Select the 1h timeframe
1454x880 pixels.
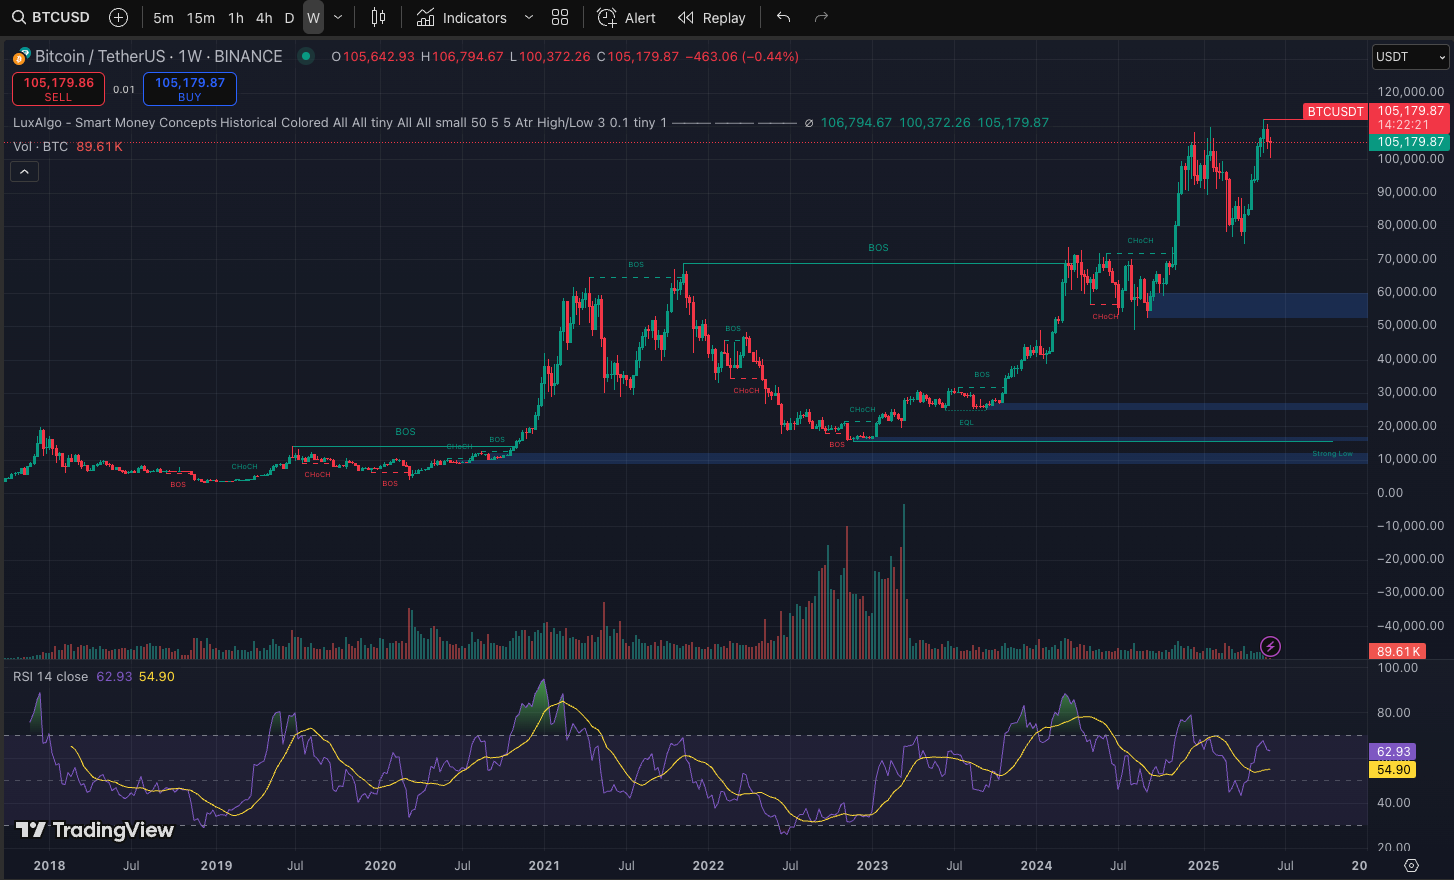(x=236, y=18)
